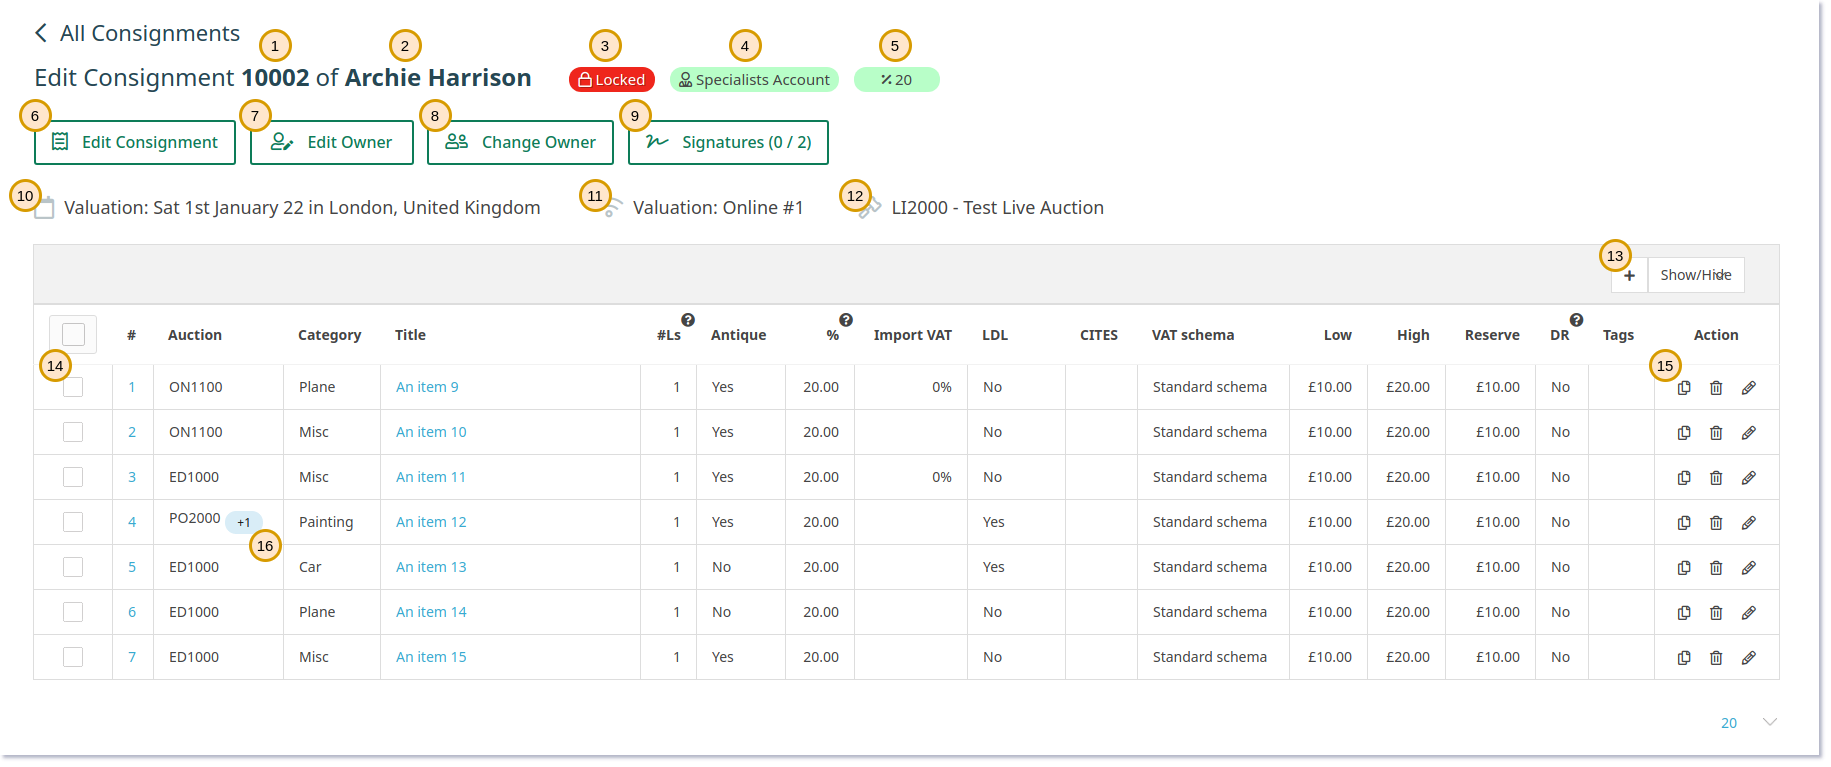The height and width of the screenshot is (767, 1831).
Task: Copy the An item 15 row
Action: 1684,658
